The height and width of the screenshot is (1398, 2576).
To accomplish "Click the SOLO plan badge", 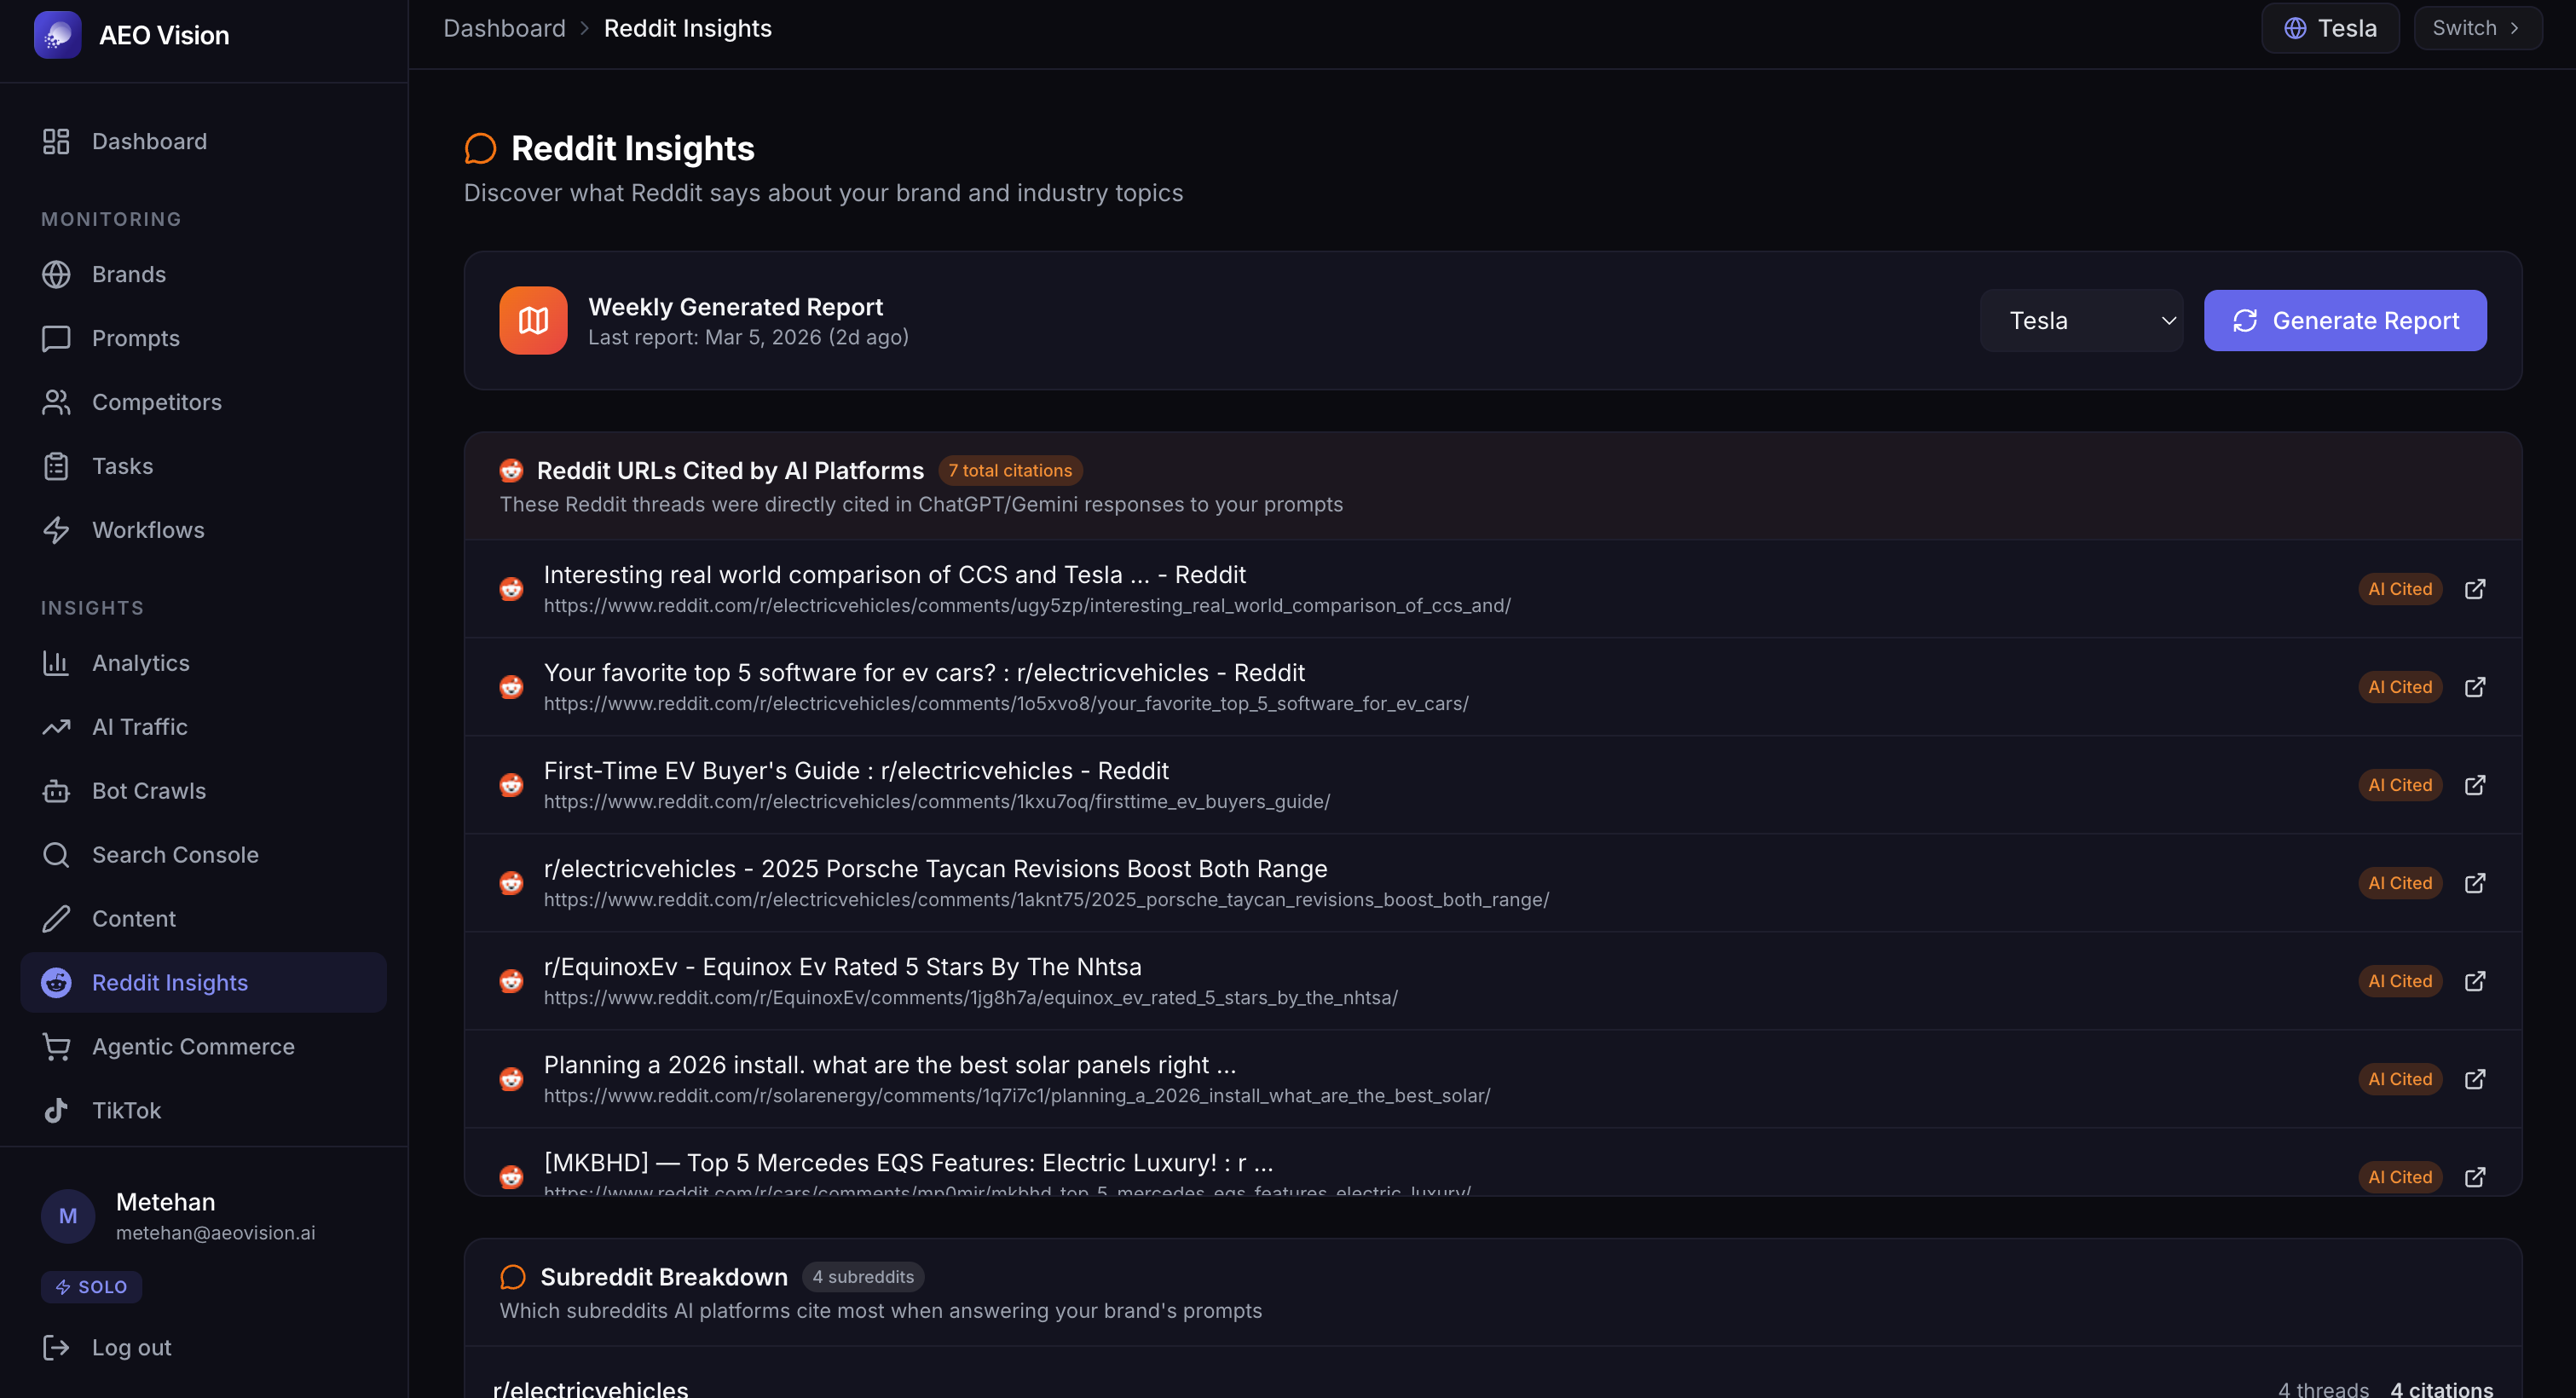I will [x=91, y=1286].
